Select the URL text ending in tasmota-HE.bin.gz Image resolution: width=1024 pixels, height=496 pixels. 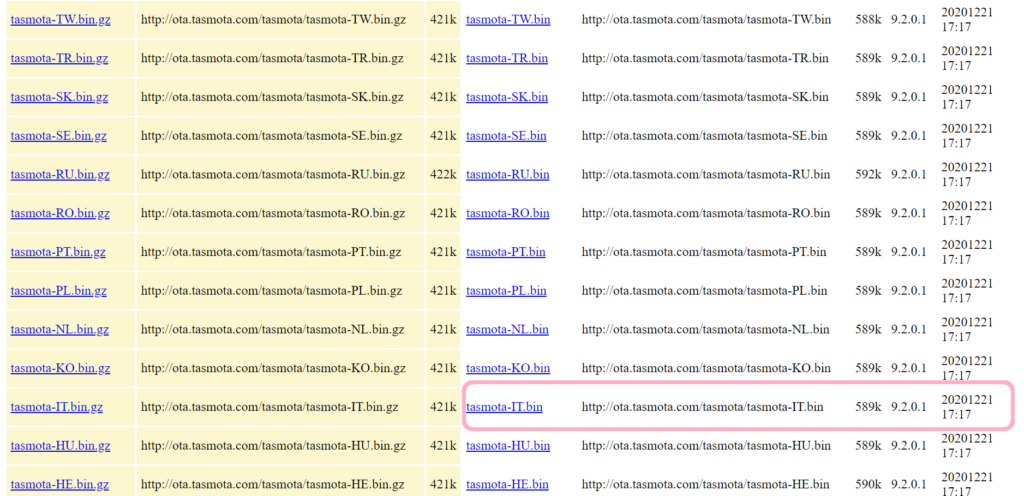click(273, 485)
